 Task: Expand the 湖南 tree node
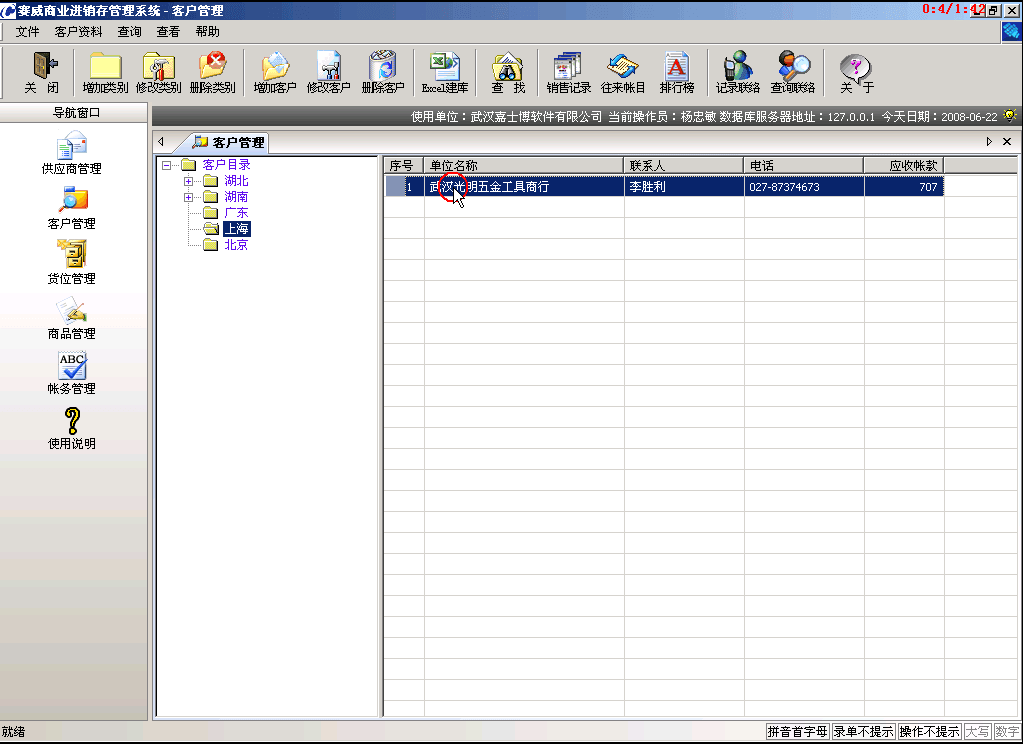[x=188, y=197]
